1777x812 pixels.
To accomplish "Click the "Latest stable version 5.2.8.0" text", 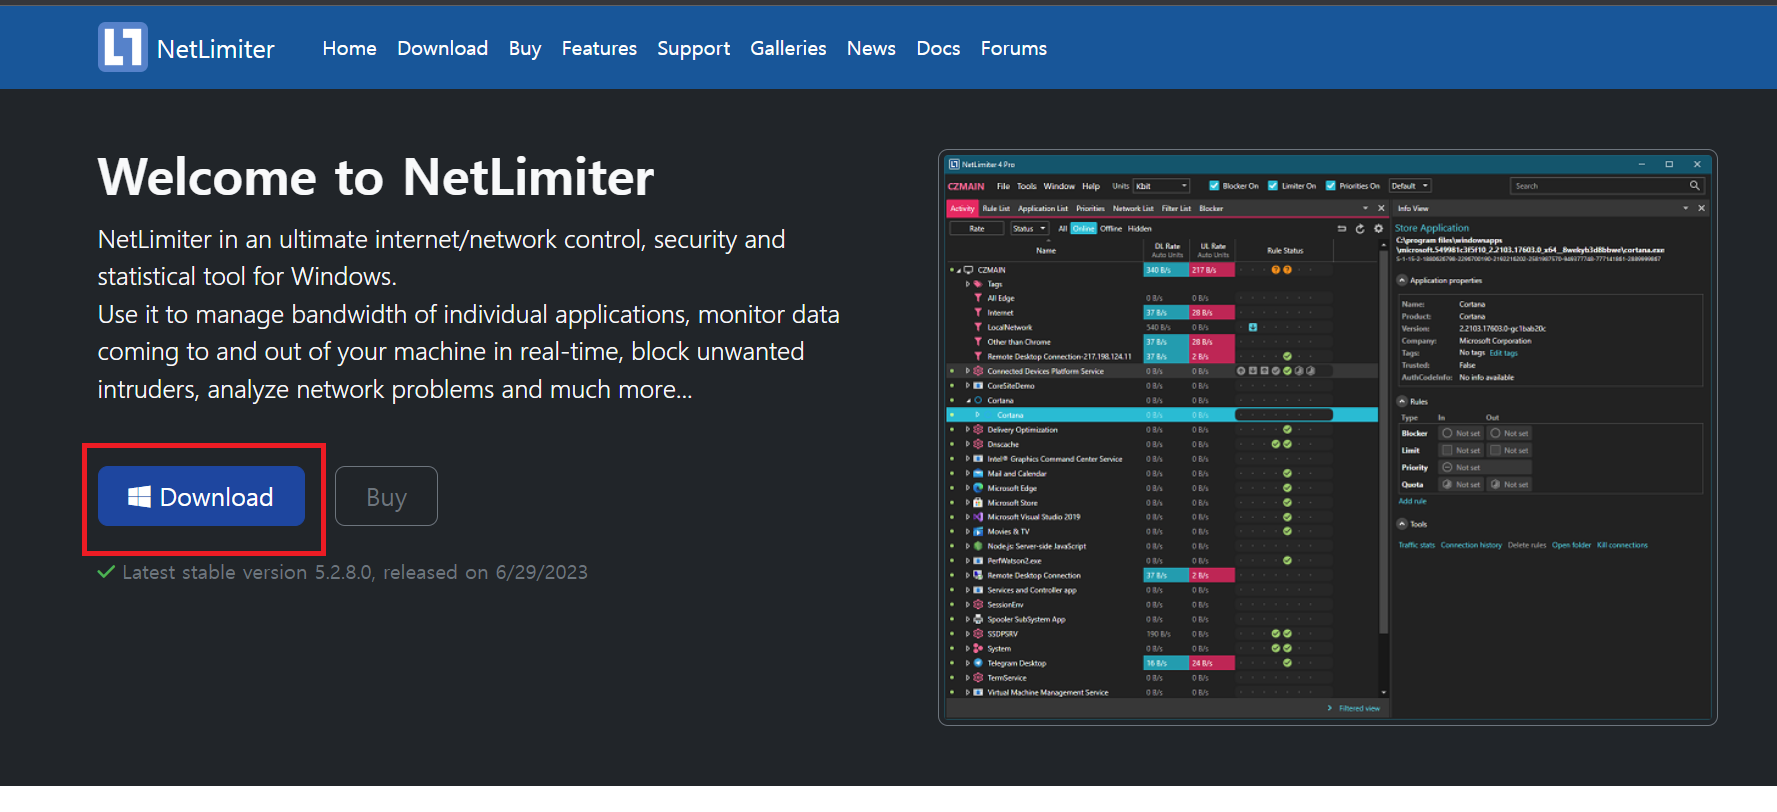I will tap(247, 572).
